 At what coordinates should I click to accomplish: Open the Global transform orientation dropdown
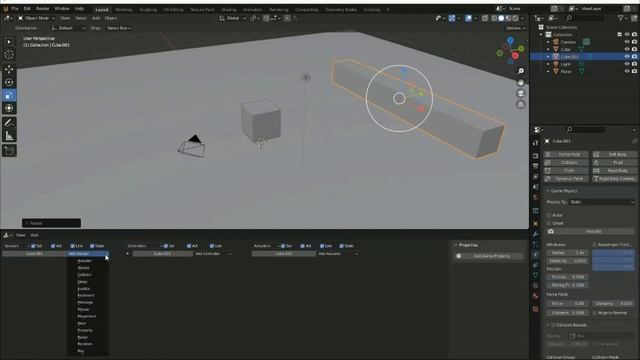(x=232, y=18)
